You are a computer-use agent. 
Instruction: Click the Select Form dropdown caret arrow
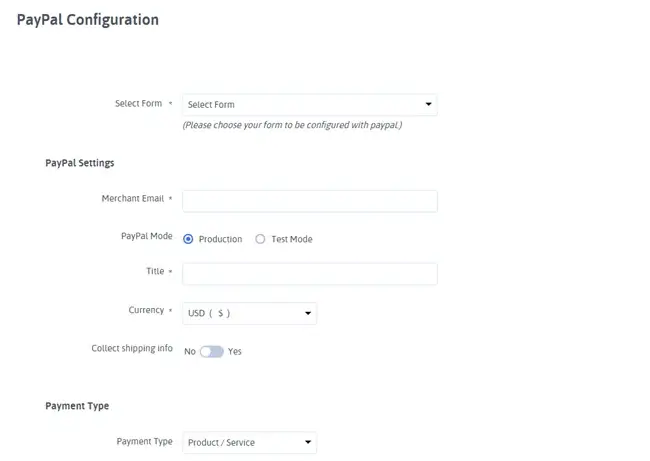tap(428, 104)
